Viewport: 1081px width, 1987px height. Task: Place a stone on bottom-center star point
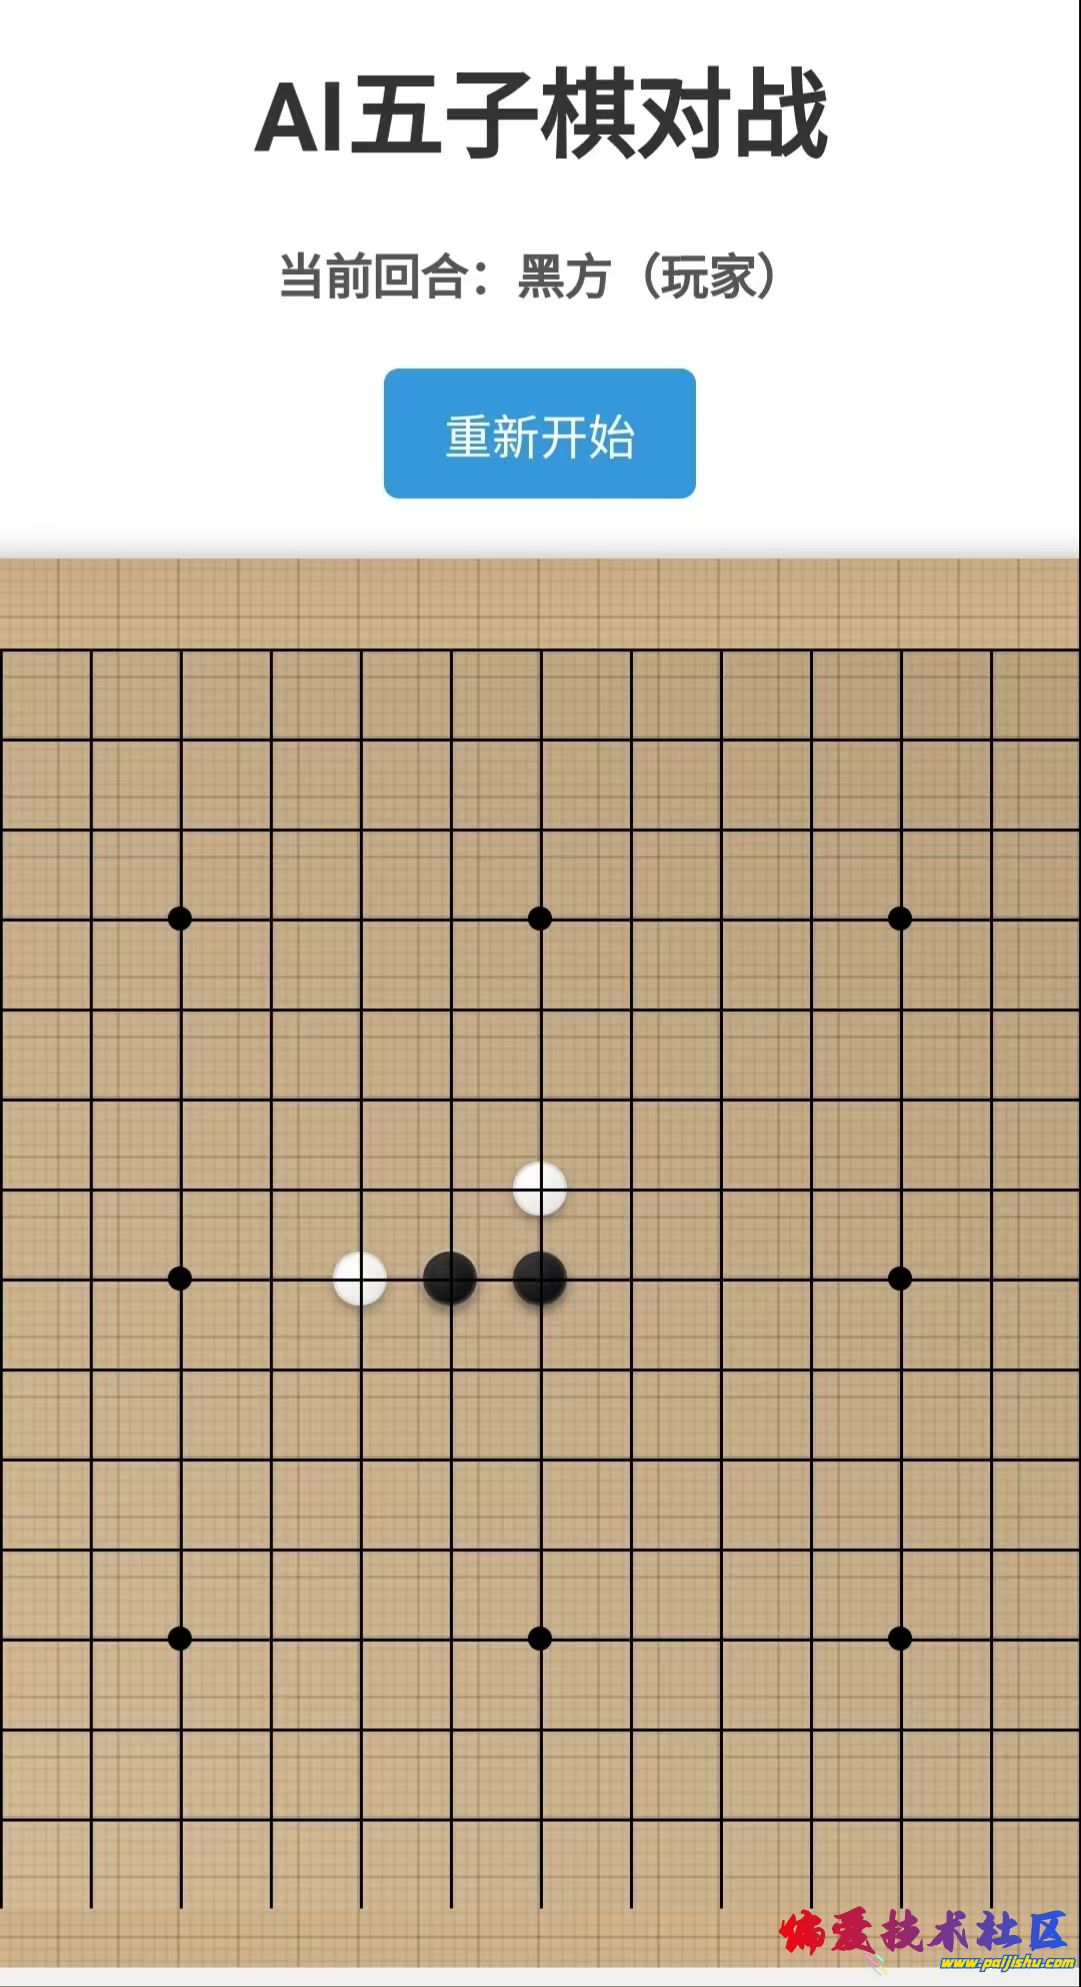pos(540,1638)
